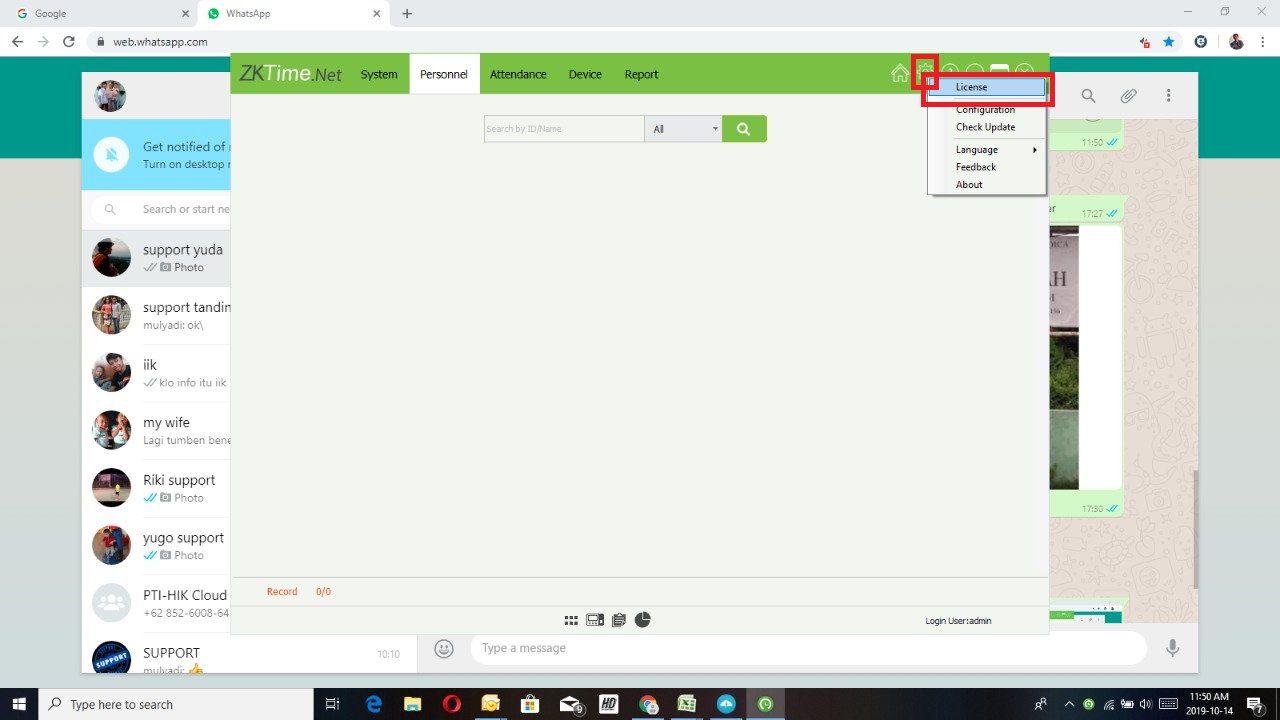Click the clipboard report icon at bottom
The height and width of the screenshot is (720, 1280).
pos(619,620)
